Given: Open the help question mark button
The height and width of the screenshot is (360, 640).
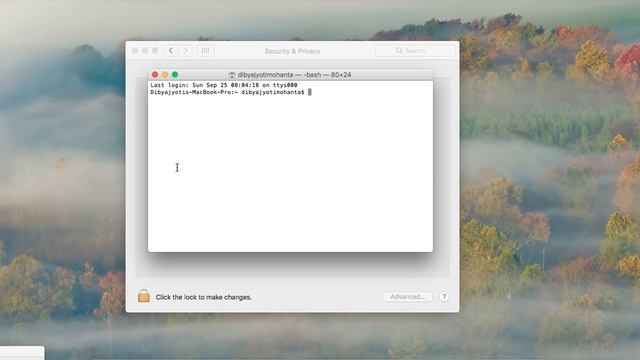Looking at the screenshot, I should (444, 297).
